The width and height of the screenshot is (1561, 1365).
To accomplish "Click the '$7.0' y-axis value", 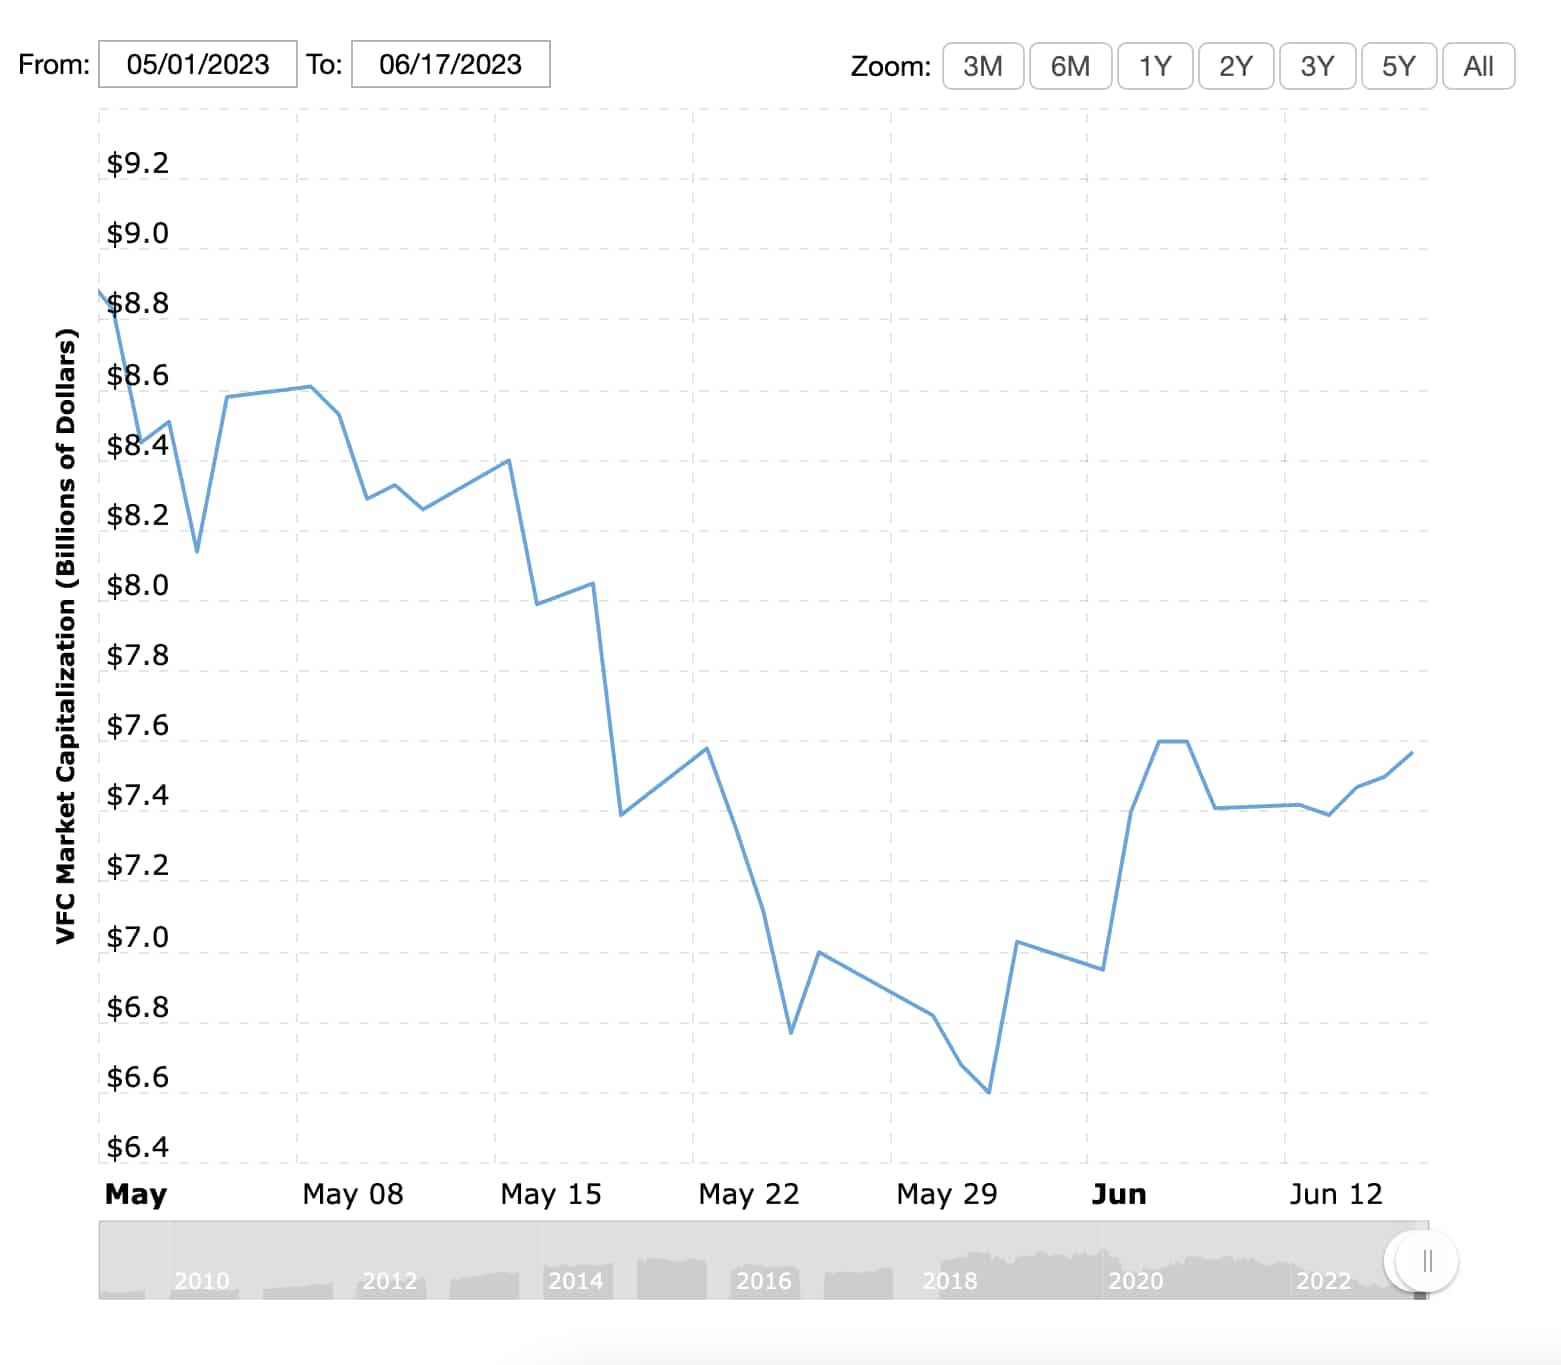I will click(138, 937).
